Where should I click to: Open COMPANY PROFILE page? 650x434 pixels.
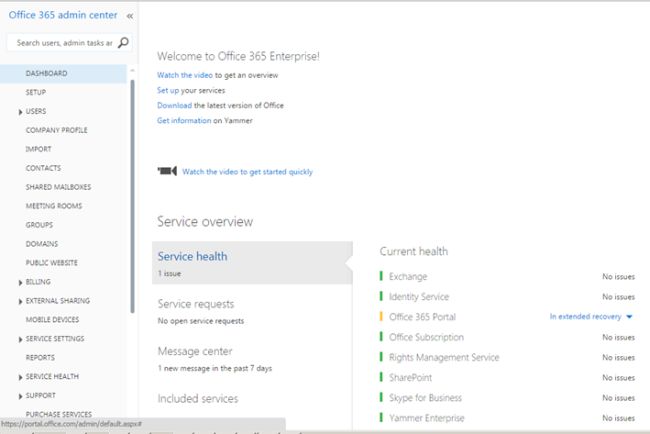point(56,130)
